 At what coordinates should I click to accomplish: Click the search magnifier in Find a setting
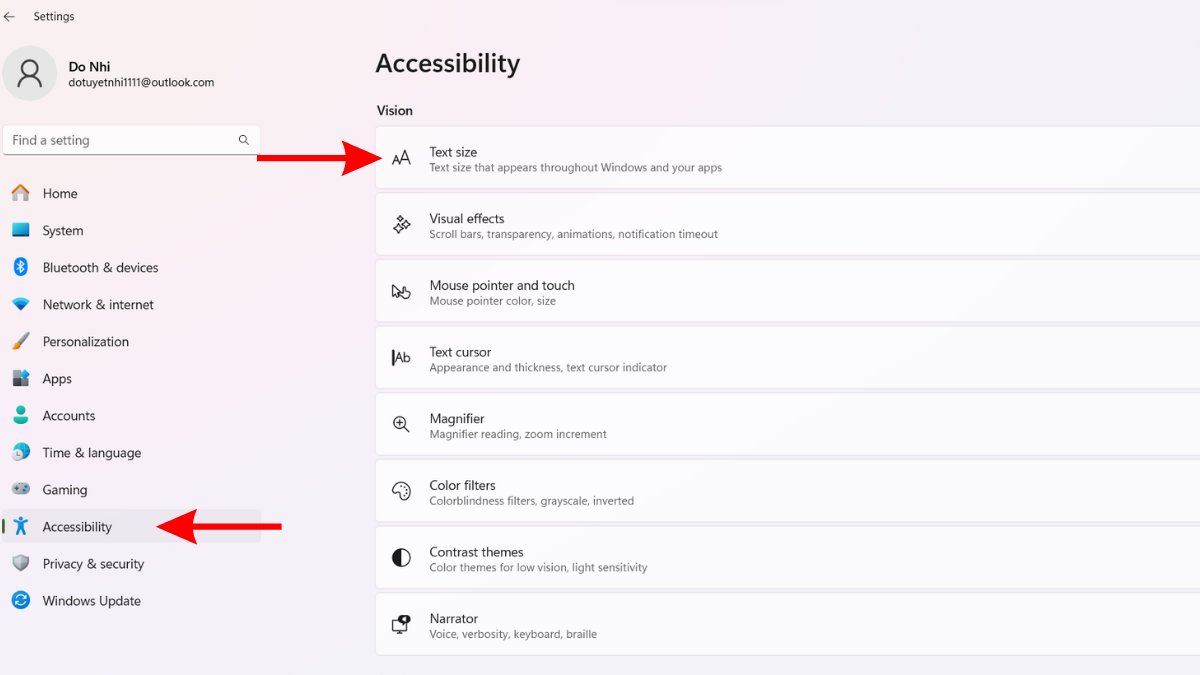(x=244, y=140)
